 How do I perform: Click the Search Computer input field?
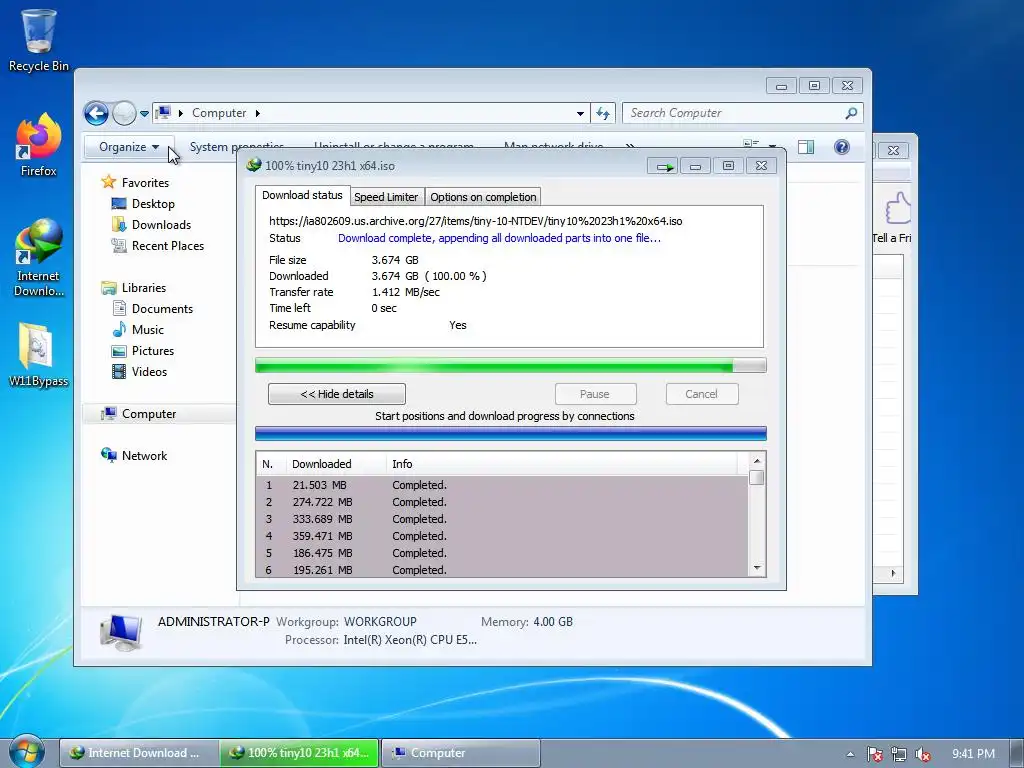[735, 113]
